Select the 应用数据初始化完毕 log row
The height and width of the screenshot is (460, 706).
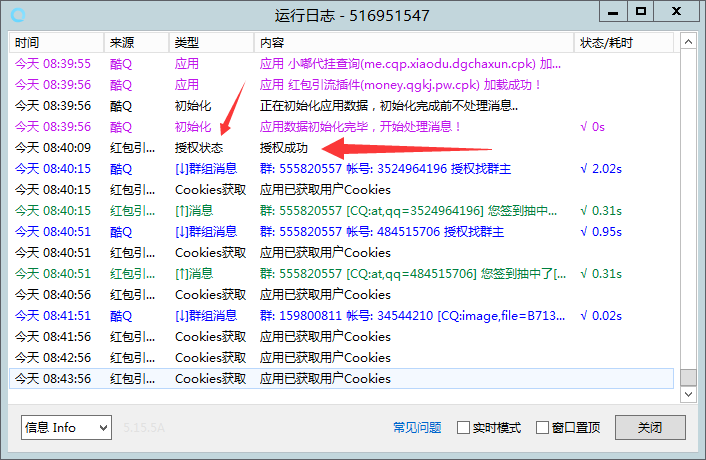pos(341,127)
